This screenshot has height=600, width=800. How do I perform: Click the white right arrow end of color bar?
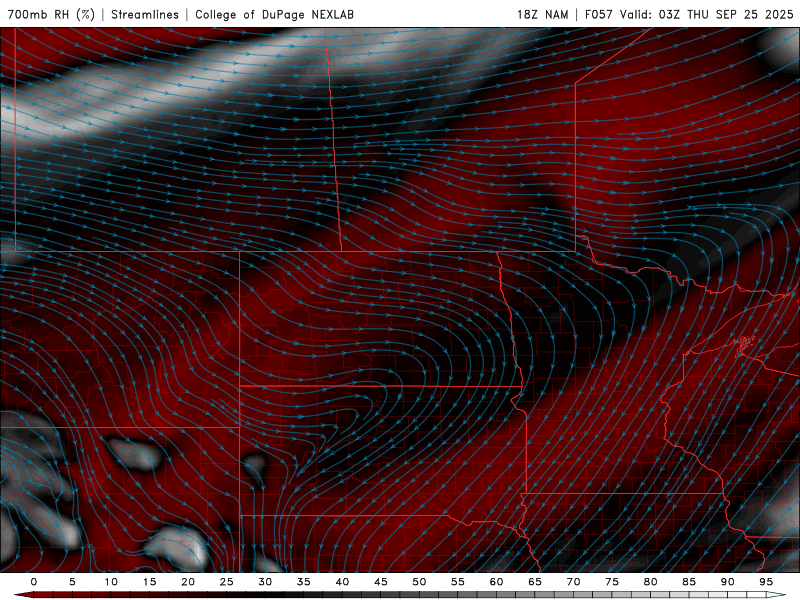(x=776, y=595)
